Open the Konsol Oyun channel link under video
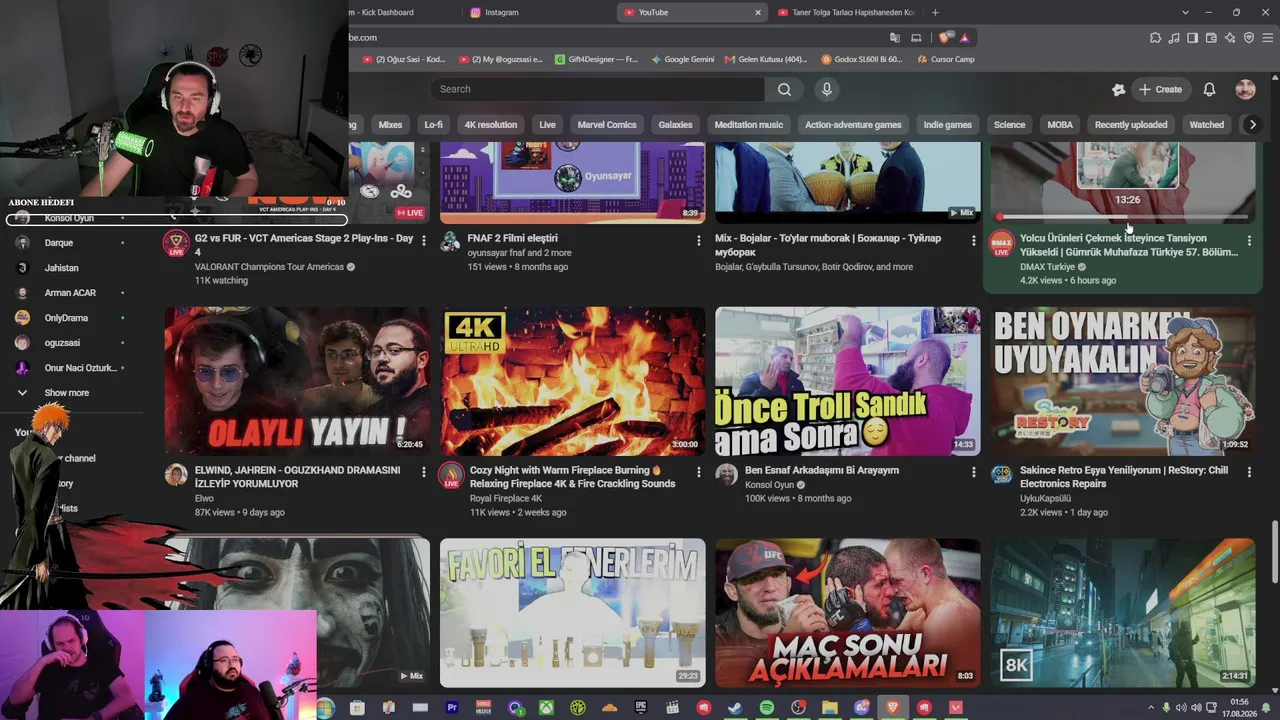Viewport: 1280px width, 720px height. click(769, 485)
